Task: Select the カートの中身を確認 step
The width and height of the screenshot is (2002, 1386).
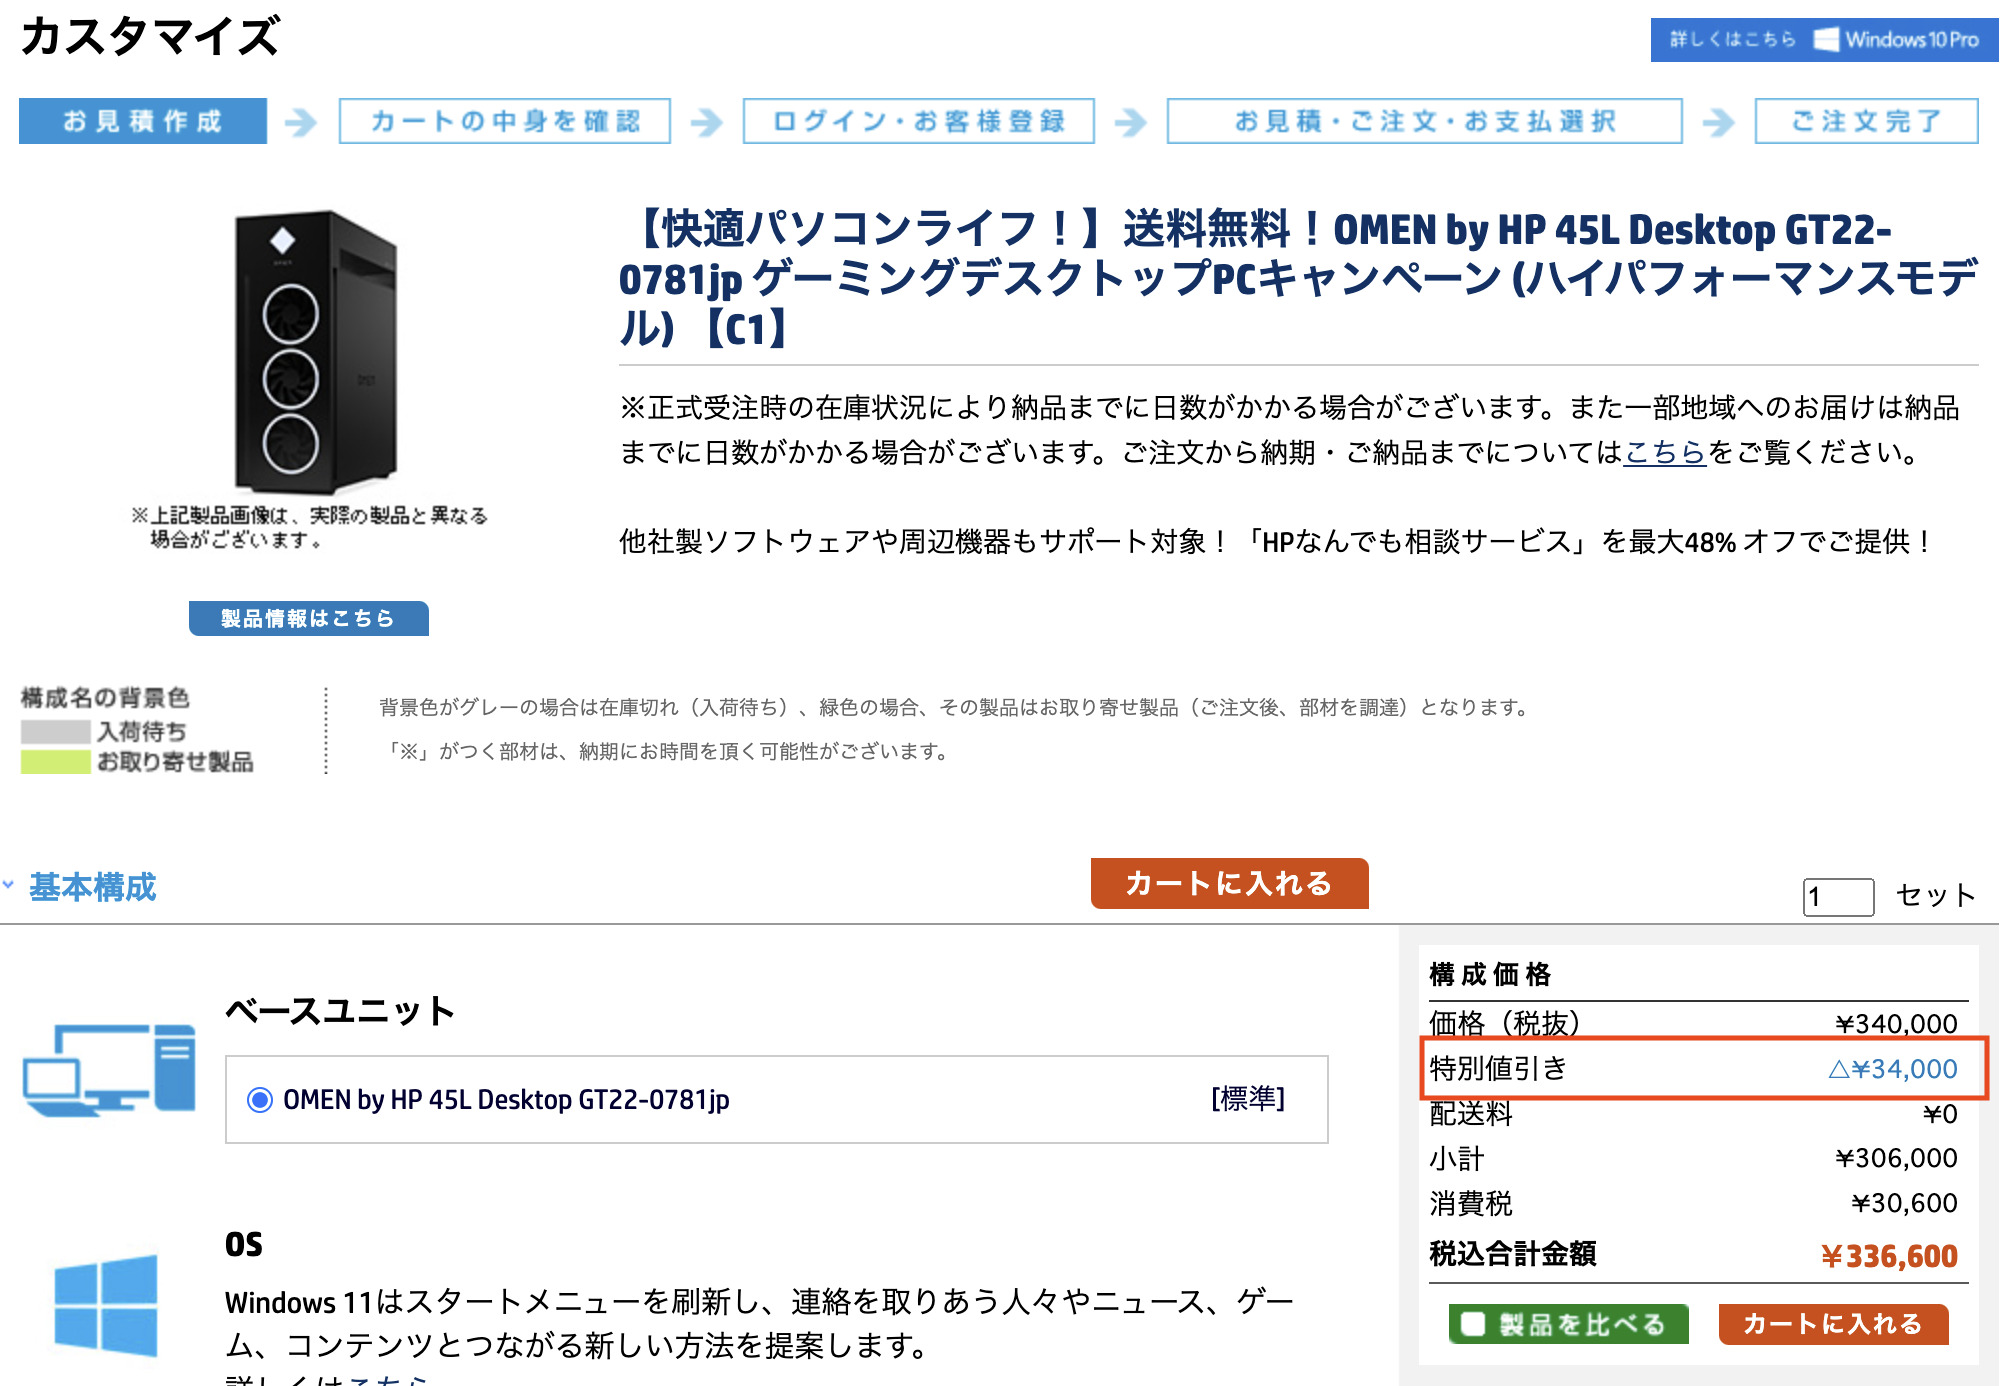Action: click(x=505, y=121)
